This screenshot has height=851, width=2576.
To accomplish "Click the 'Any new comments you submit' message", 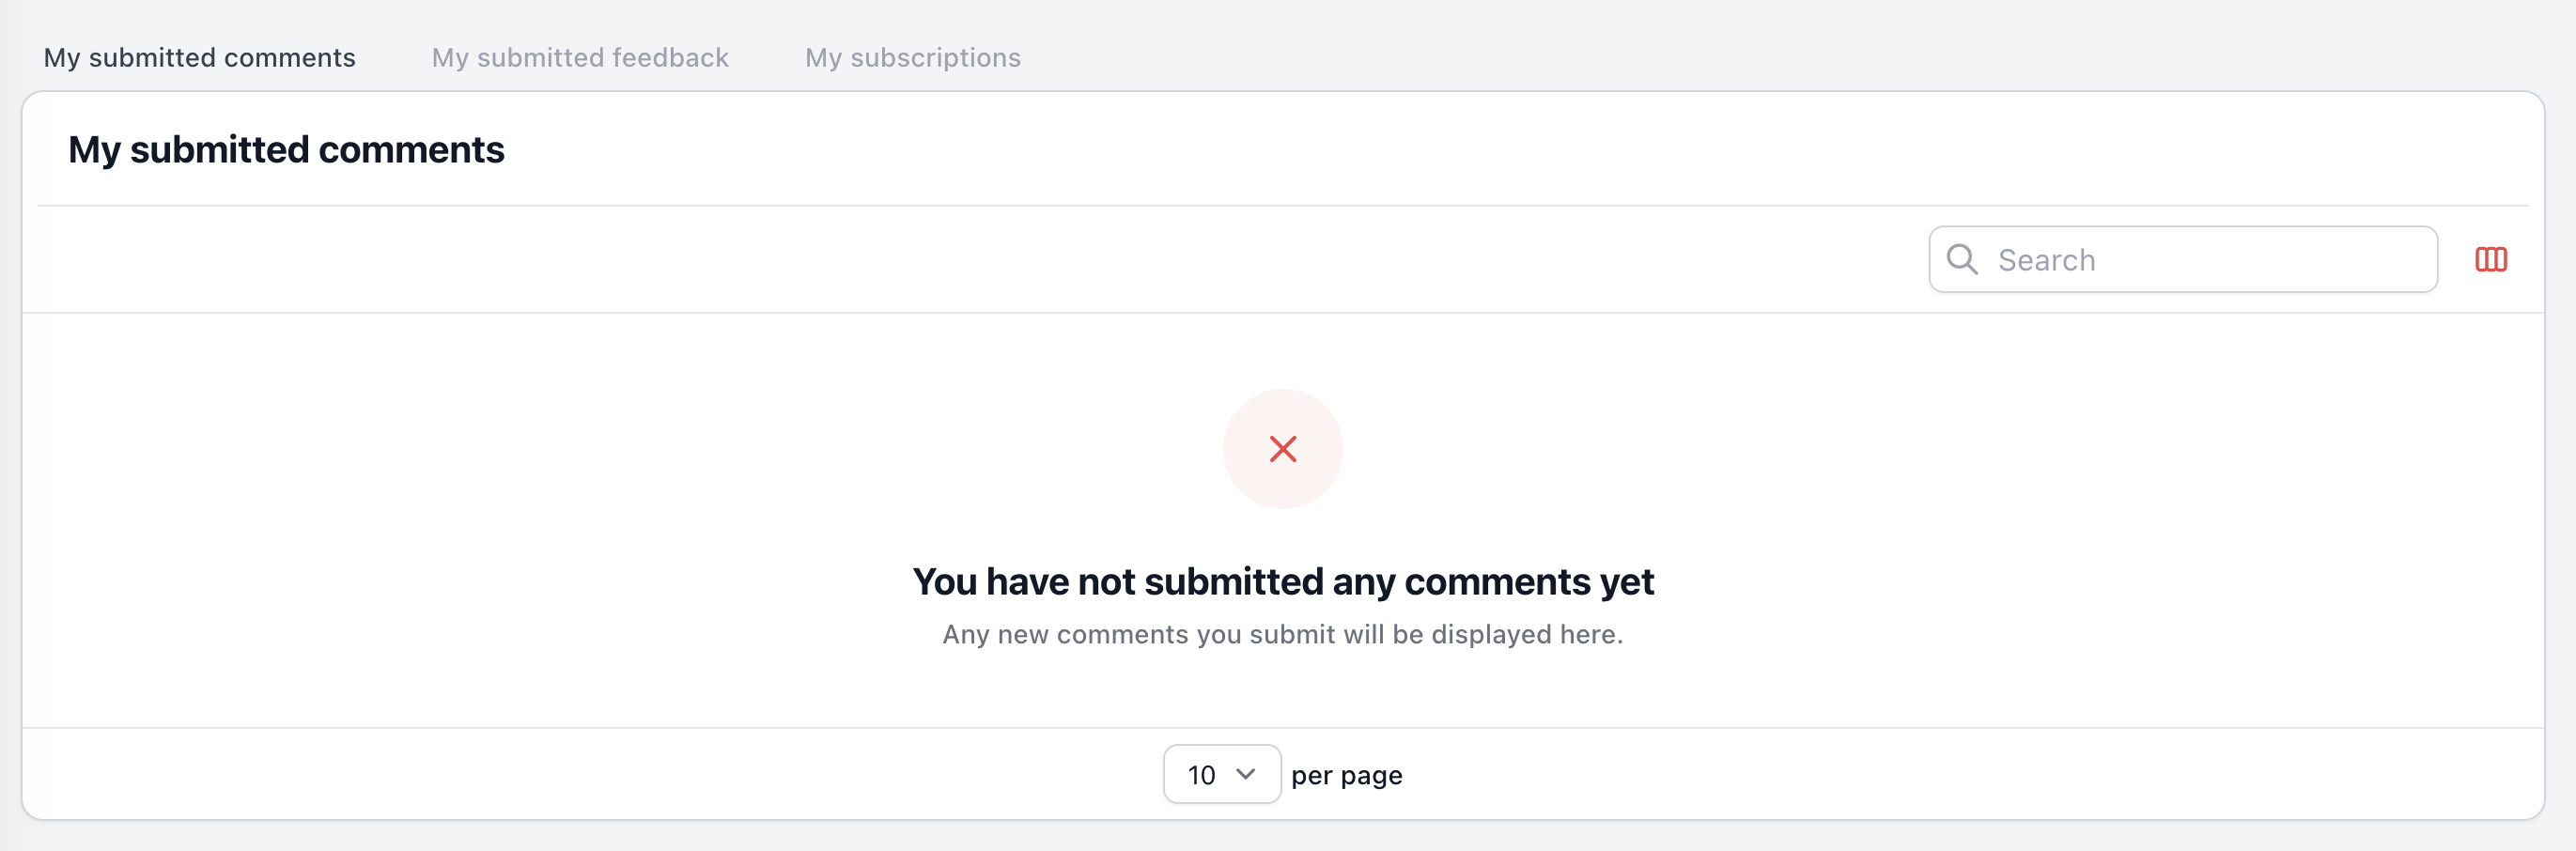I will coord(1283,634).
